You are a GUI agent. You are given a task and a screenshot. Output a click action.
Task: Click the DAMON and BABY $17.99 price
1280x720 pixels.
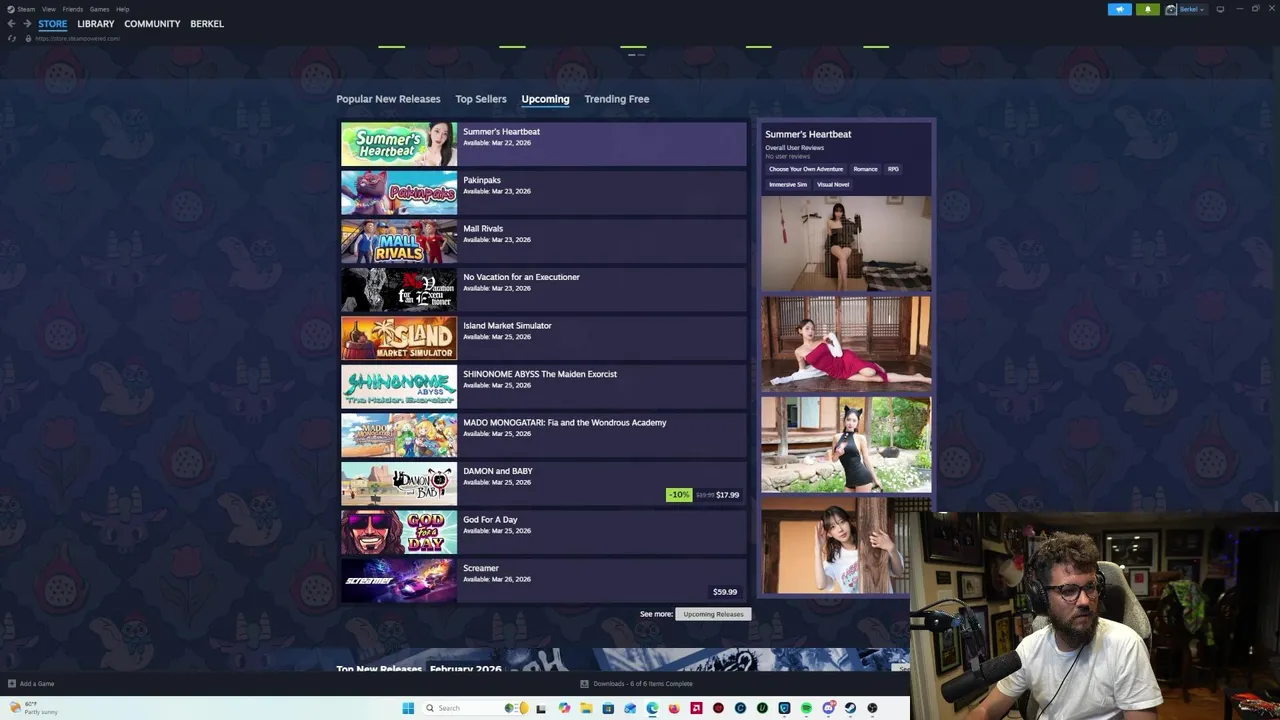(727, 495)
